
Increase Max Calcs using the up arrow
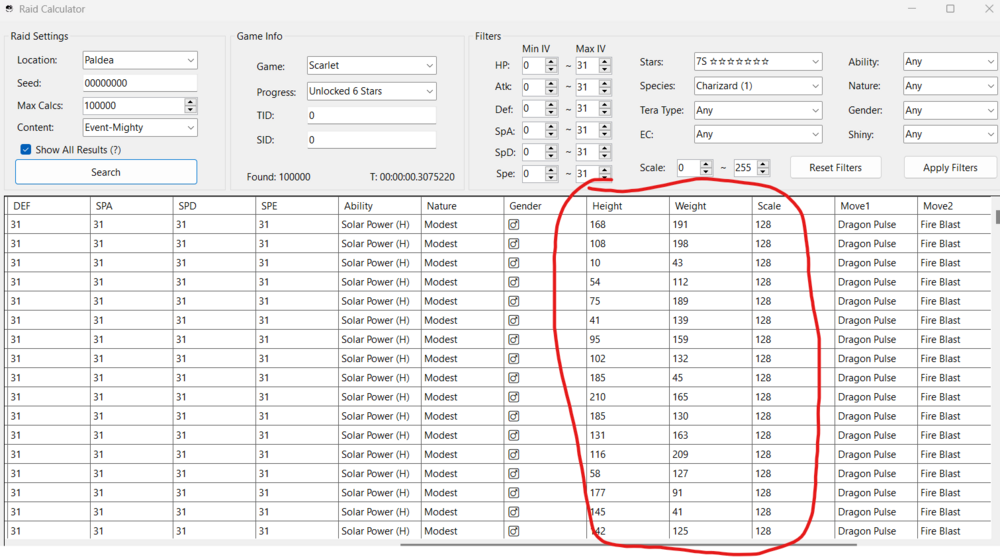(190, 102)
